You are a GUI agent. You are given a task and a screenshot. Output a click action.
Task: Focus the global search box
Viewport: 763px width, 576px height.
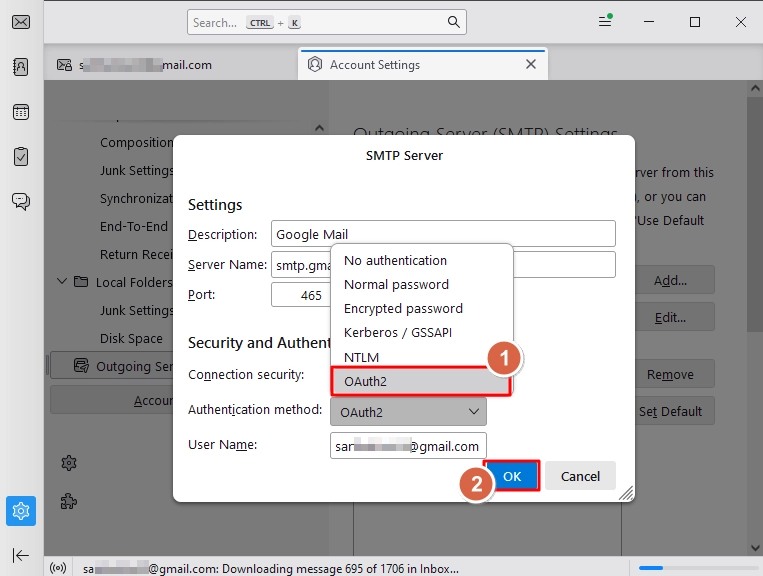[x=327, y=22]
